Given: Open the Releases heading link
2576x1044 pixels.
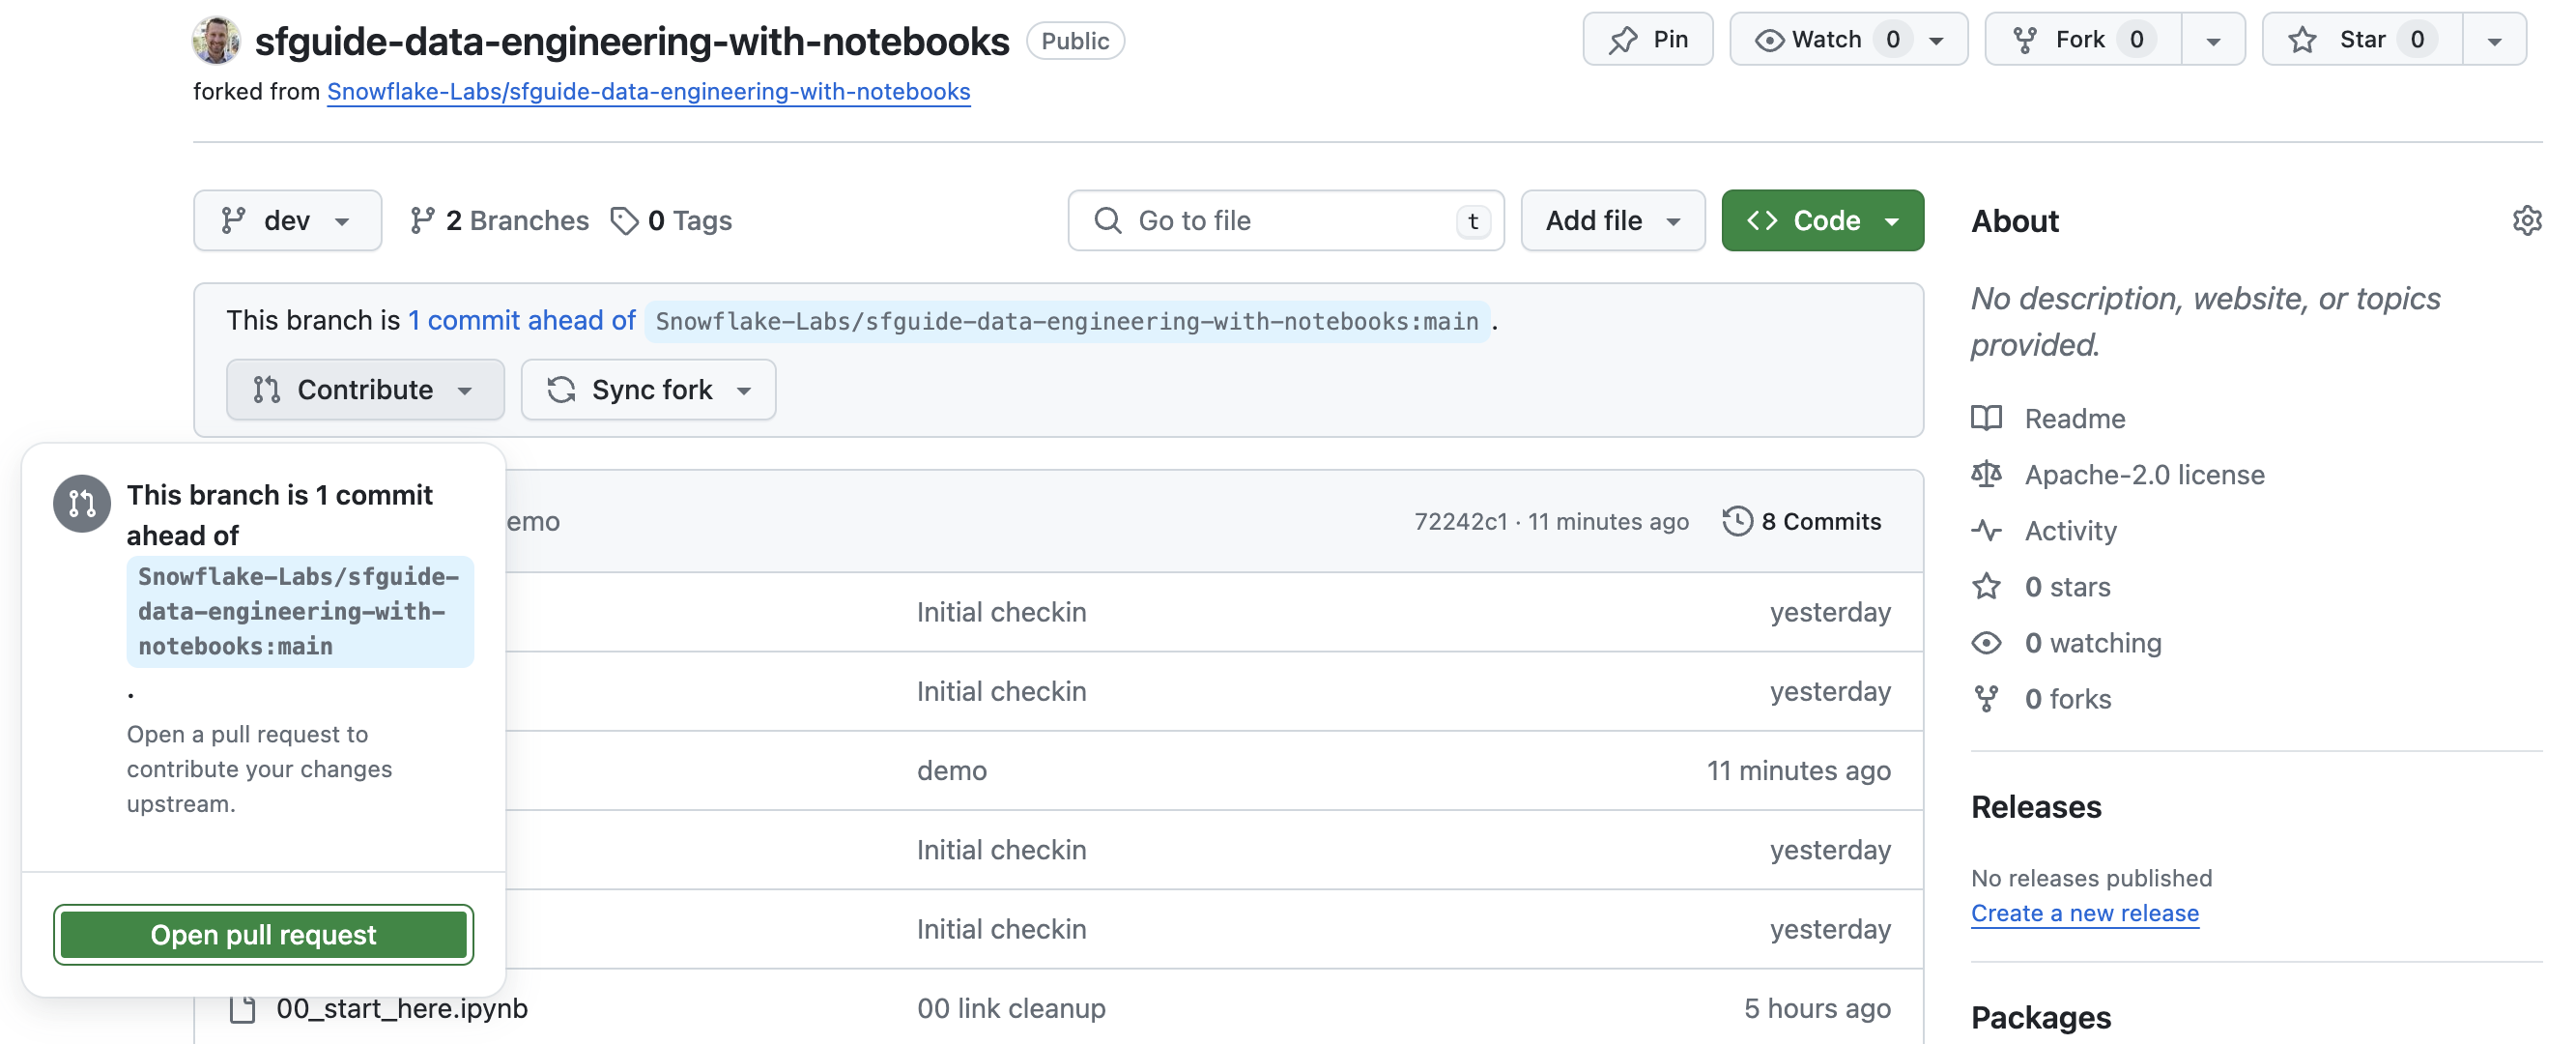Looking at the screenshot, I should click(2035, 806).
